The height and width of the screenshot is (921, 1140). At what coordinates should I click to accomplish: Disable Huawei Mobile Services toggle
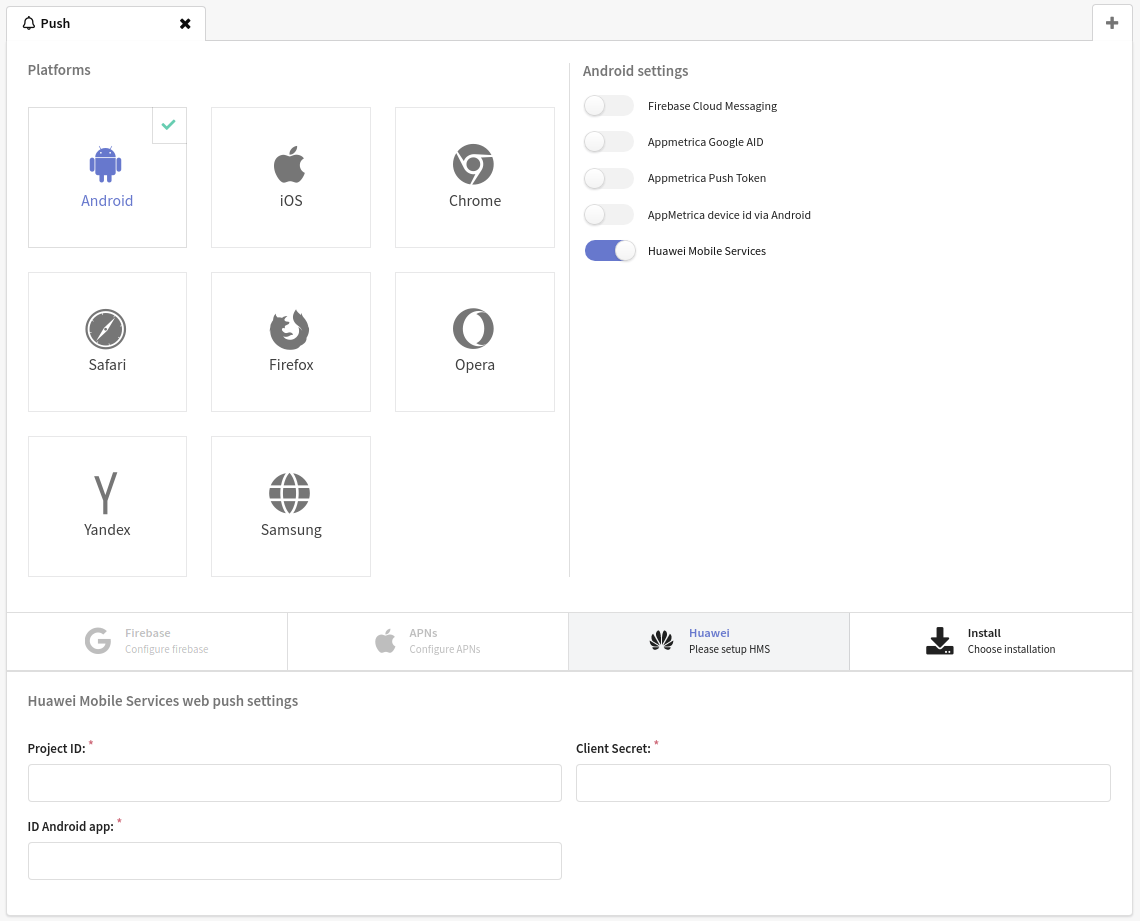(x=609, y=251)
